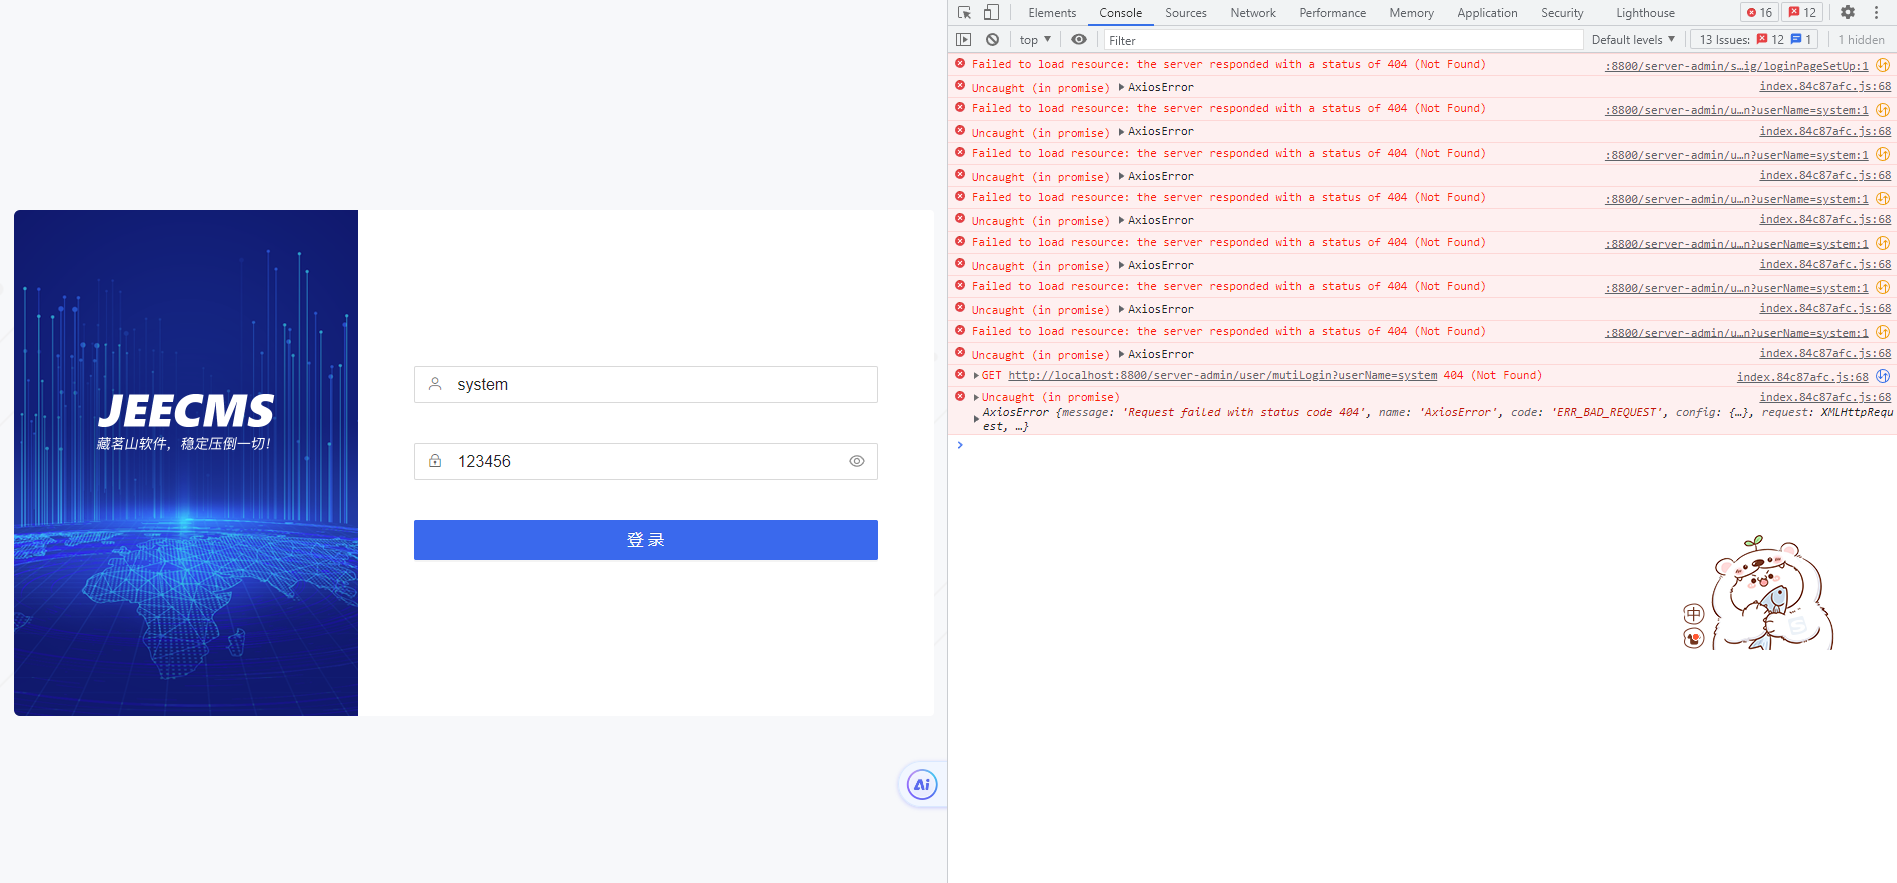
Task: Expand the AxiosError just below the loginPageSetUp error
Action: 1122,87
